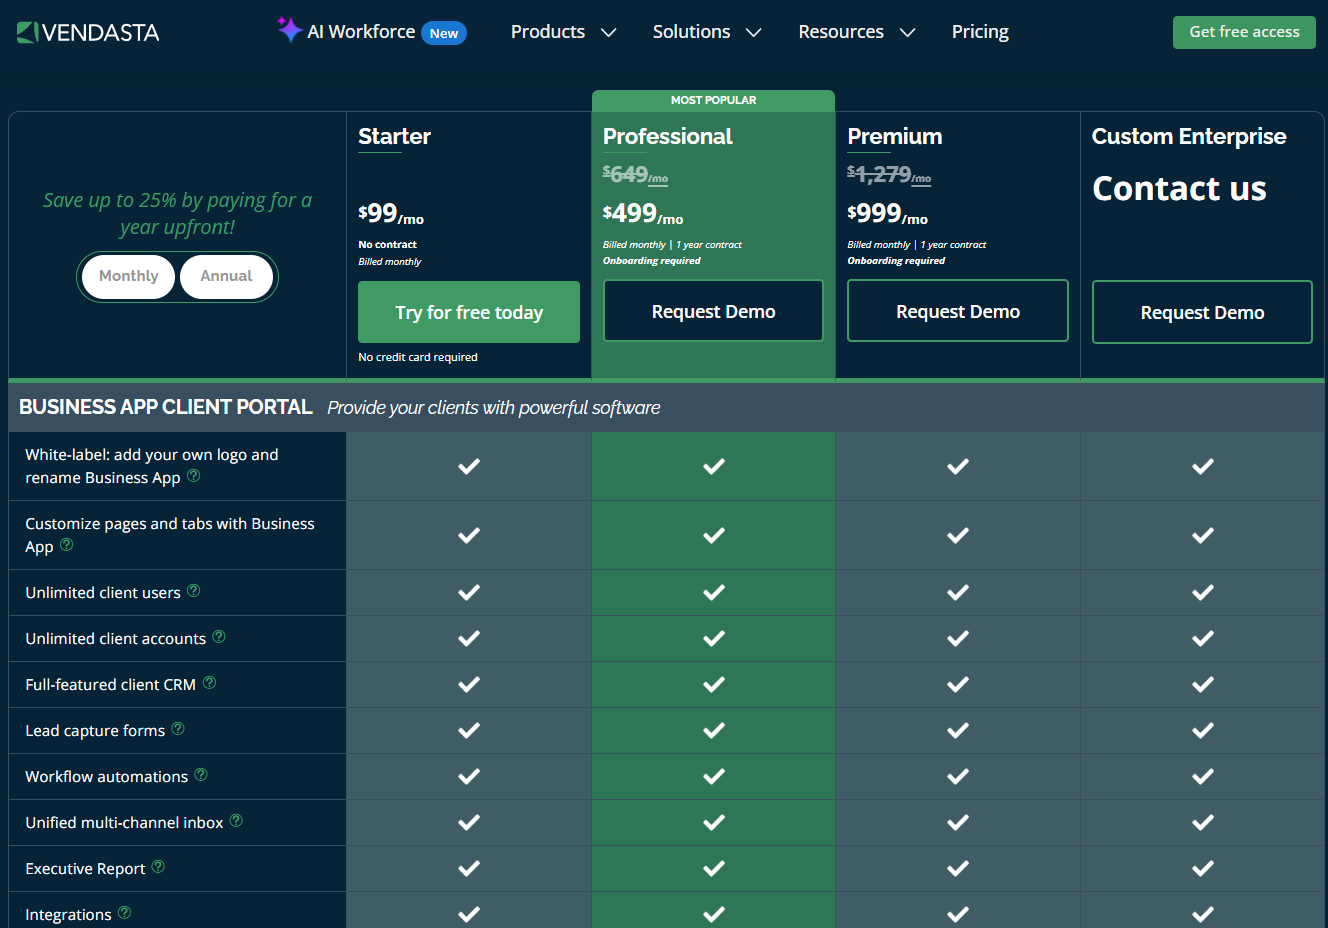Go to the Pricing page

[x=980, y=32]
